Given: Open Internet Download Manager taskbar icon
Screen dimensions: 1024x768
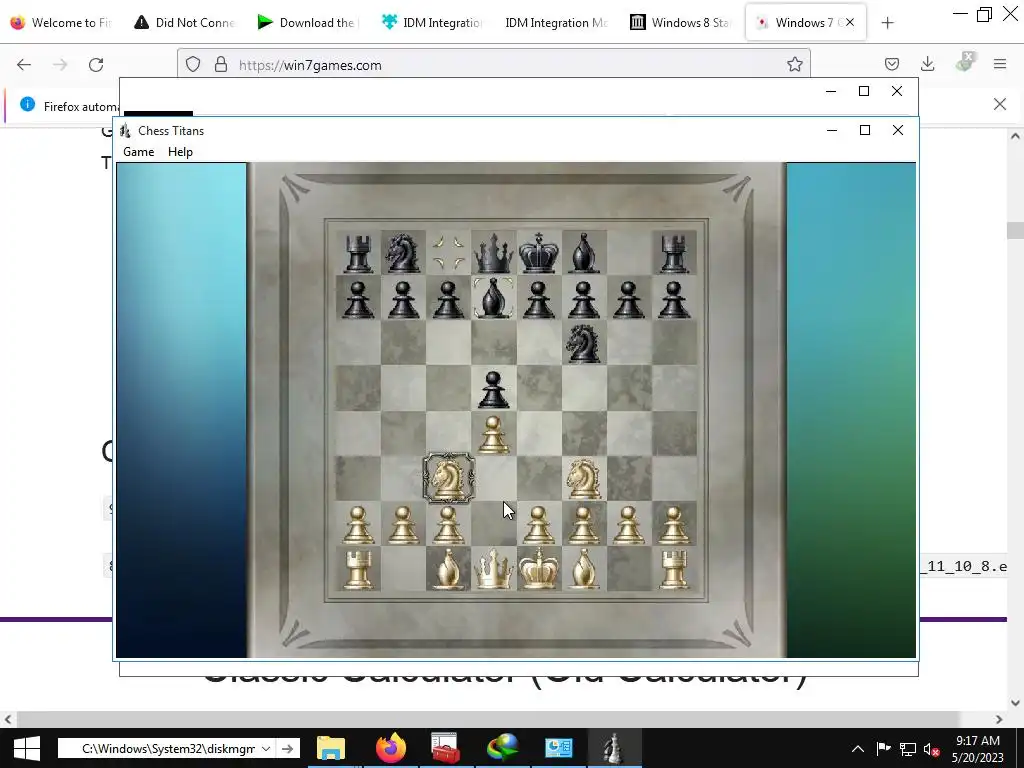Looking at the screenshot, I should (x=502, y=748).
